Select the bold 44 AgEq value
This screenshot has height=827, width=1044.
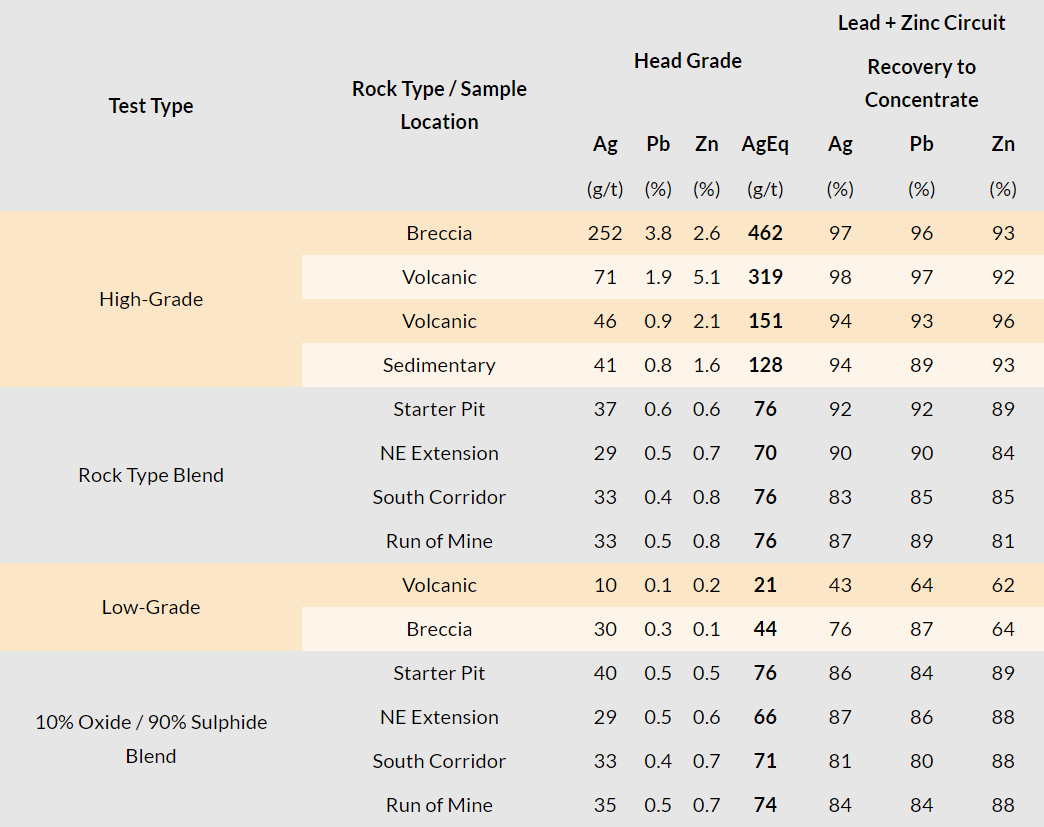tap(765, 629)
